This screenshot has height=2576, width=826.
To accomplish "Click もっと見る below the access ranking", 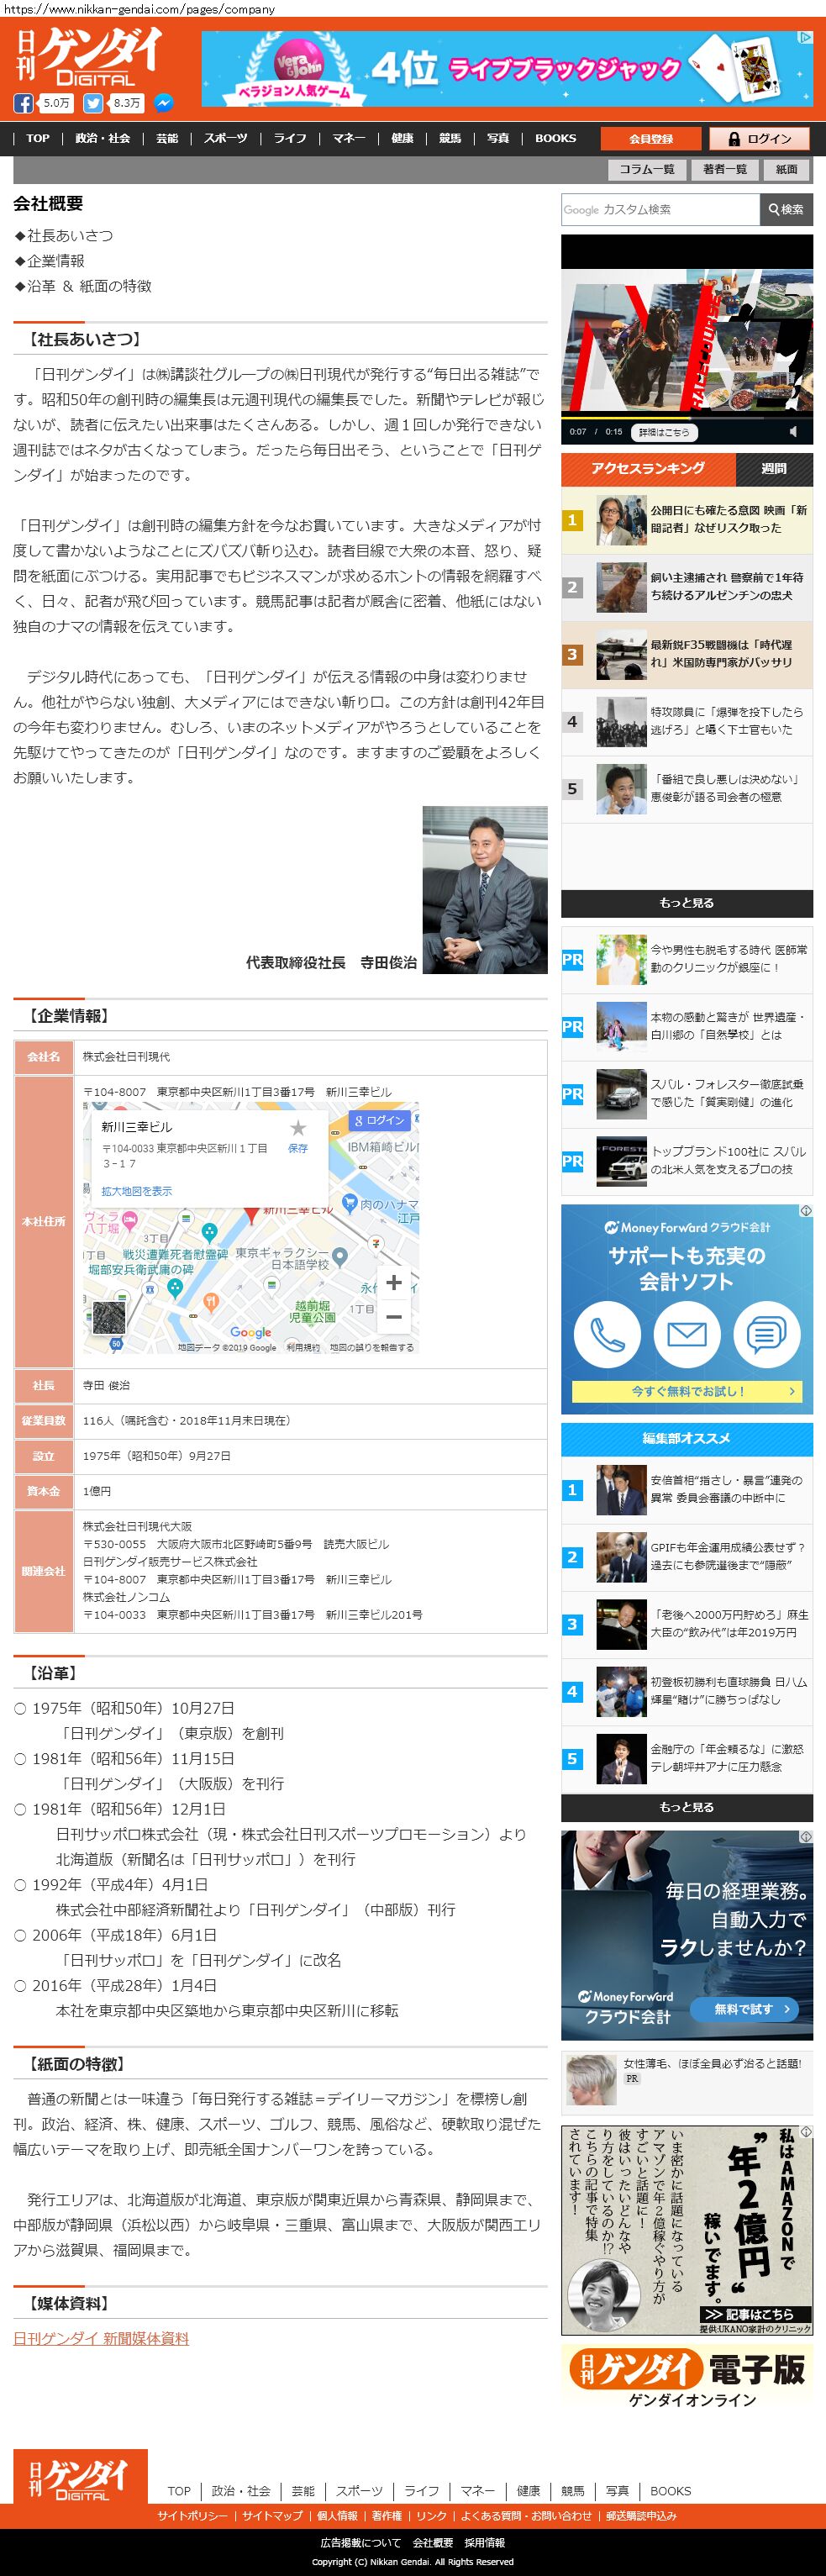I will (686, 903).
